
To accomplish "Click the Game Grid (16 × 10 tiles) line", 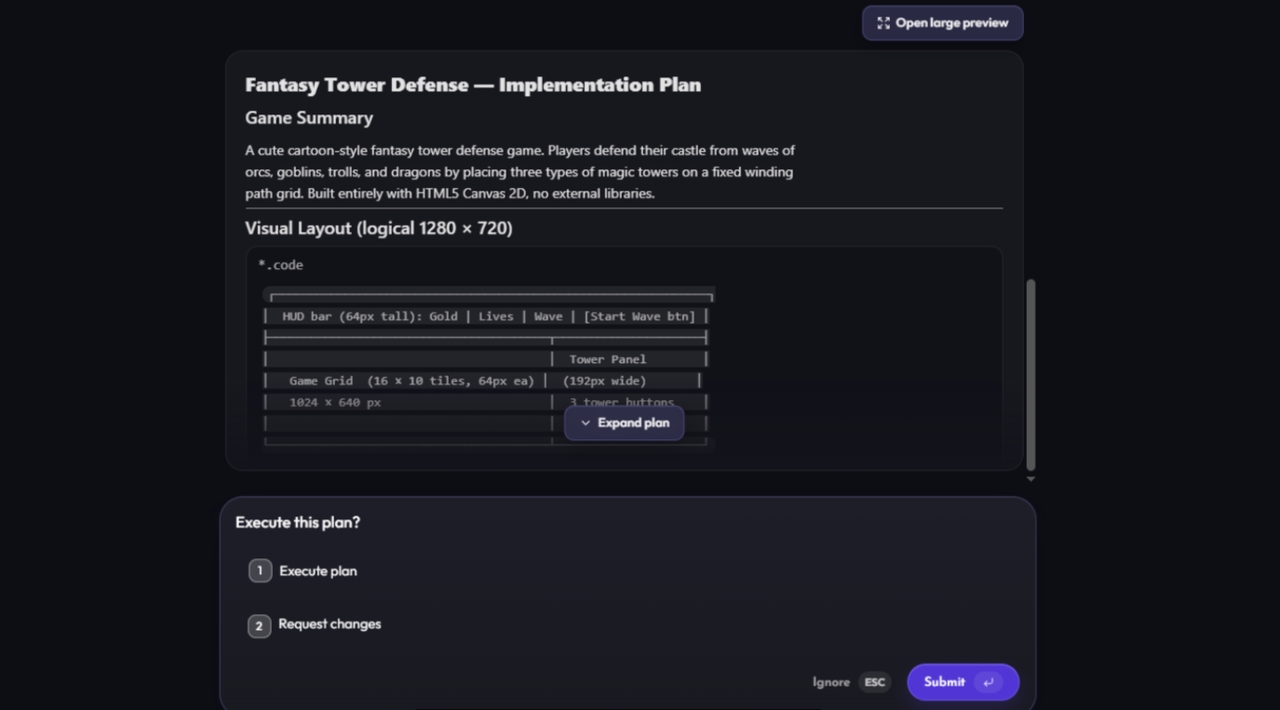I will tap(411, 381).
